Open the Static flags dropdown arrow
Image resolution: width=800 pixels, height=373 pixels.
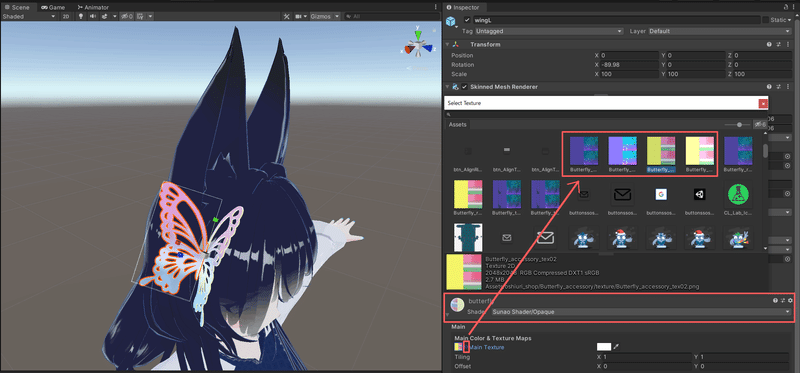[x=789, y=20]
